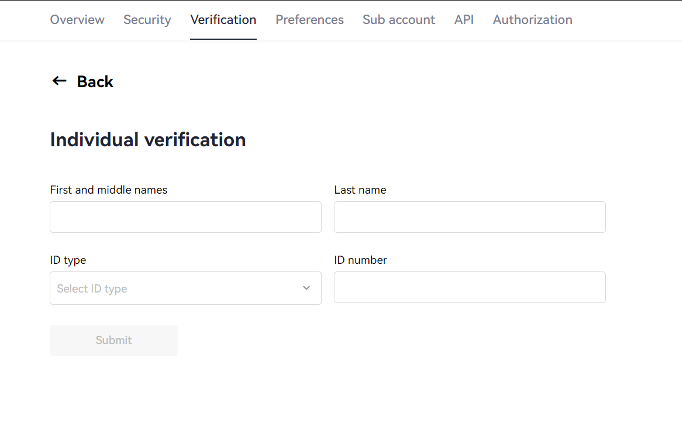Click the Individual verification heading

coord(148,140)
